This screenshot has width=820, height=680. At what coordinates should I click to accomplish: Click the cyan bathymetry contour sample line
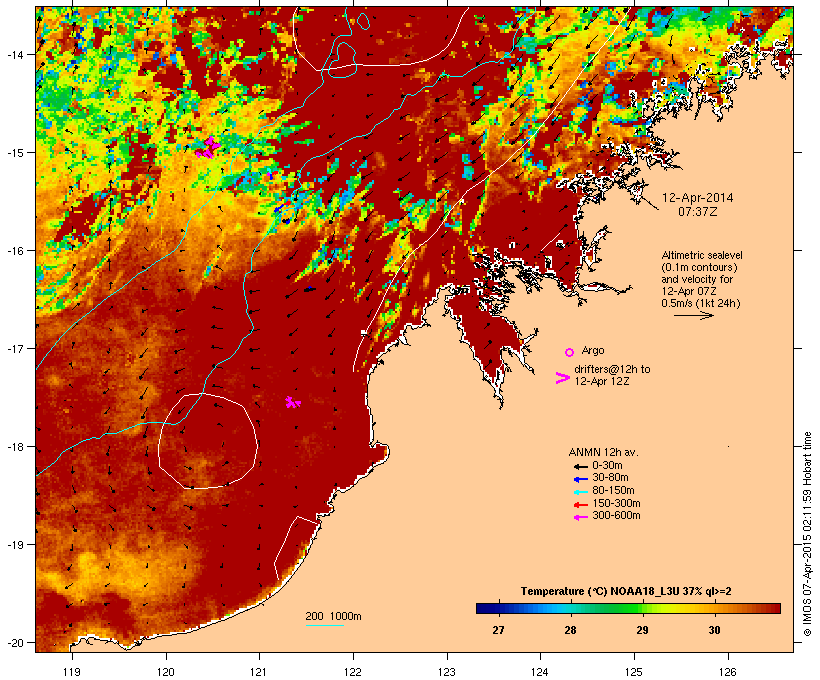(x=324, y=625)
